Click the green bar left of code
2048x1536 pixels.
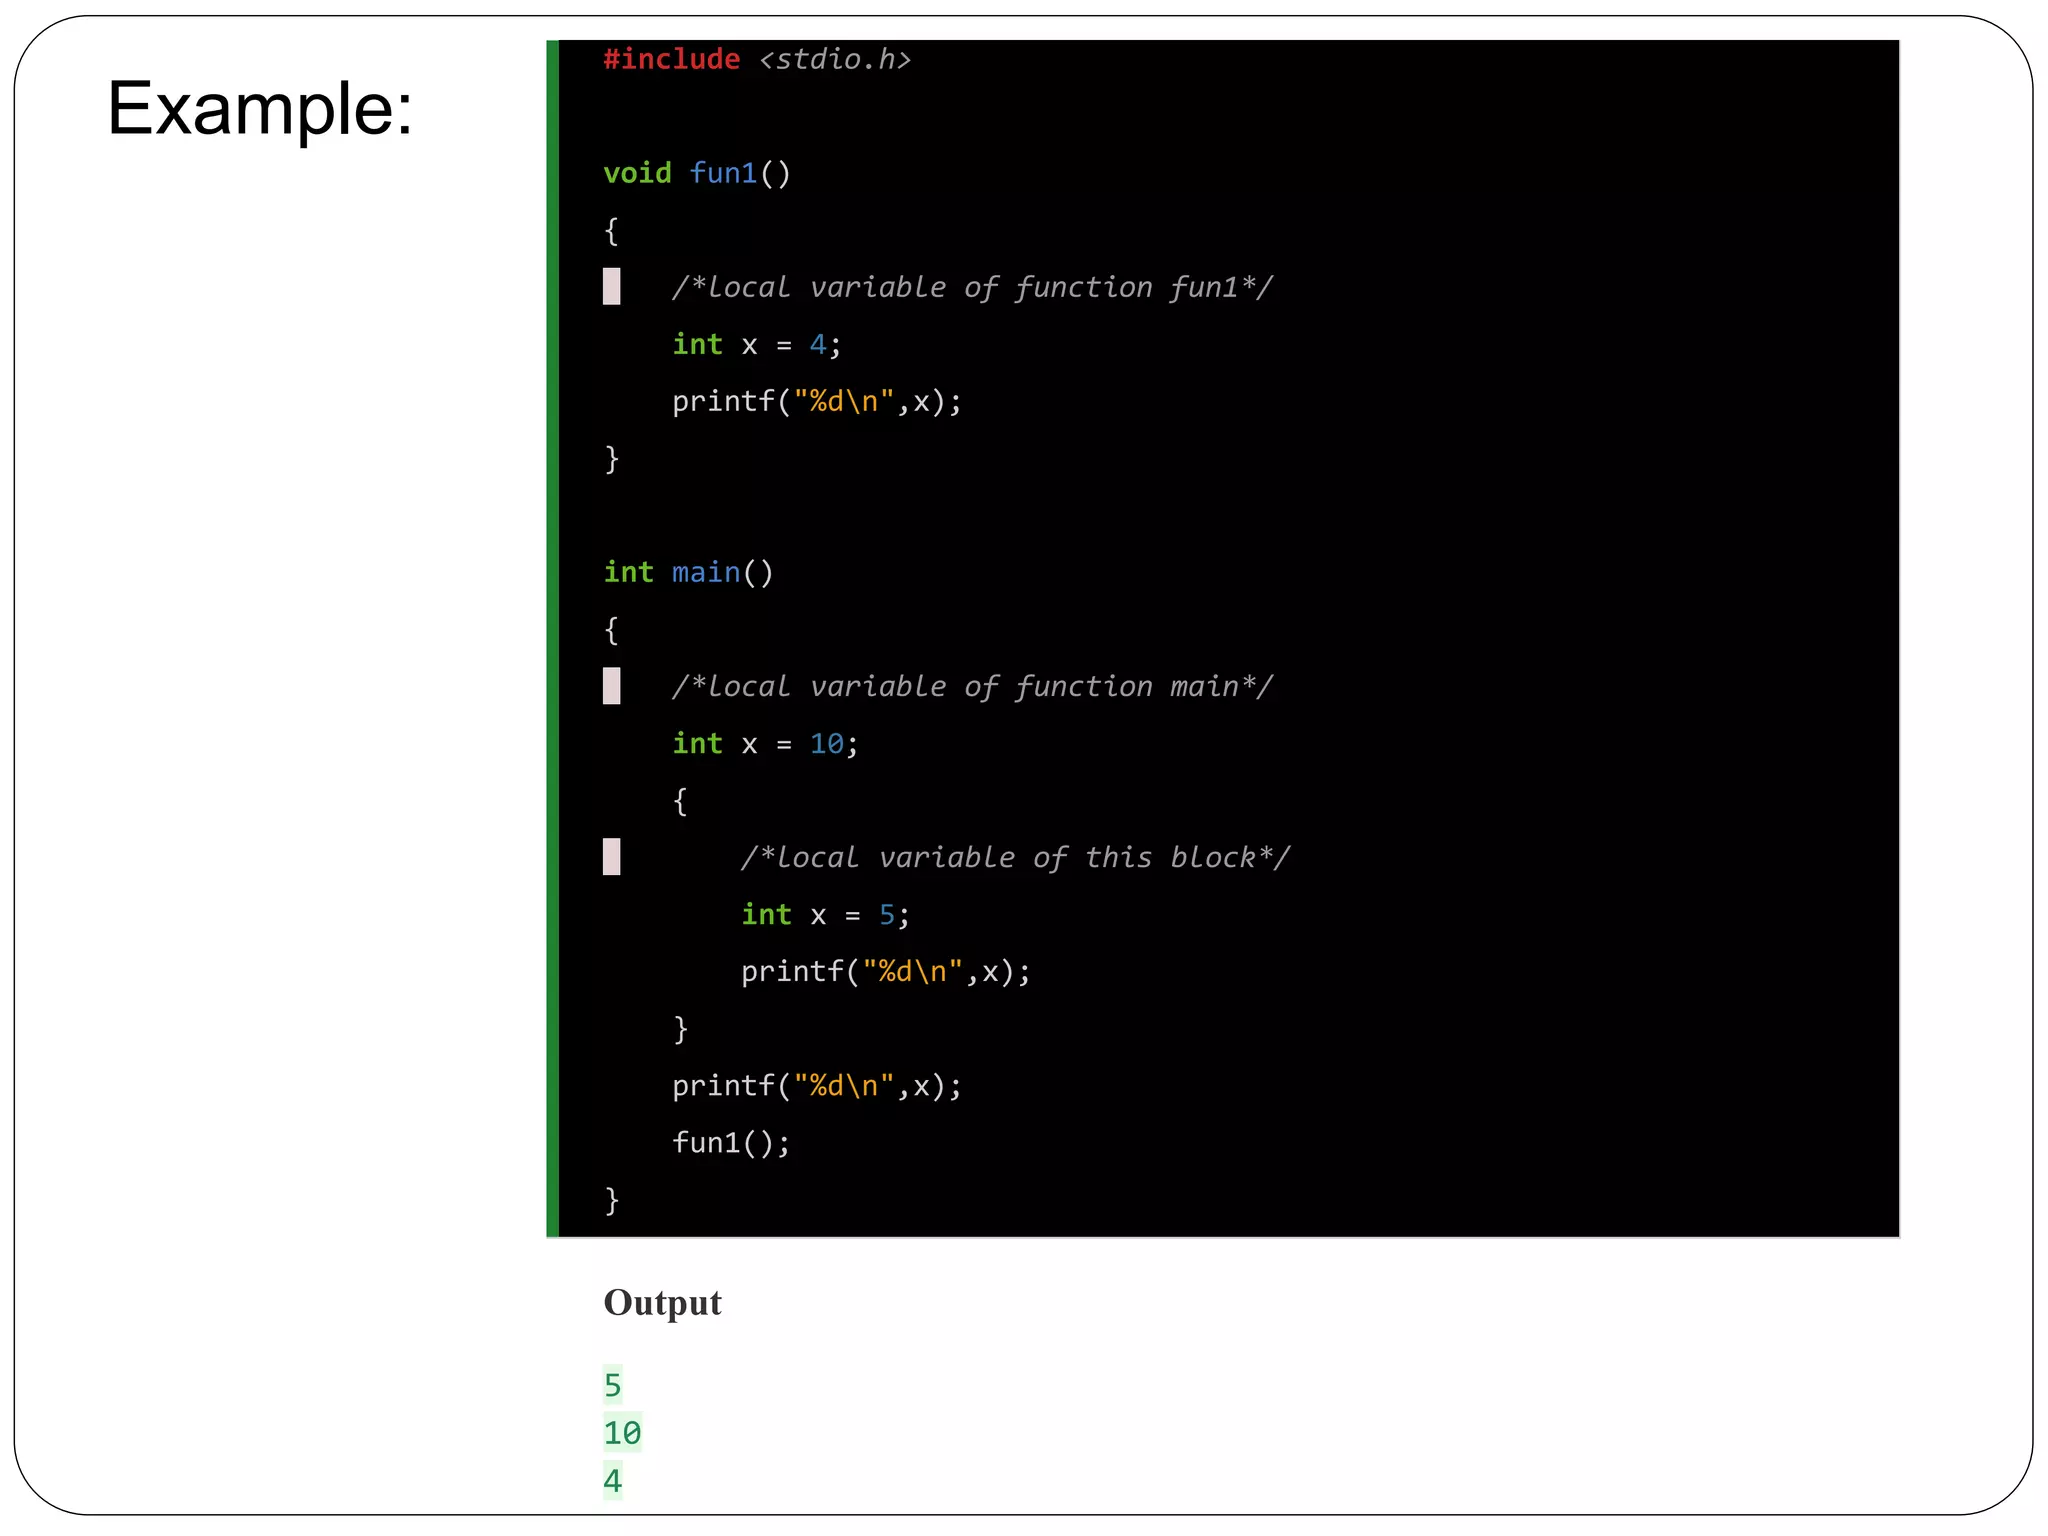552,638
